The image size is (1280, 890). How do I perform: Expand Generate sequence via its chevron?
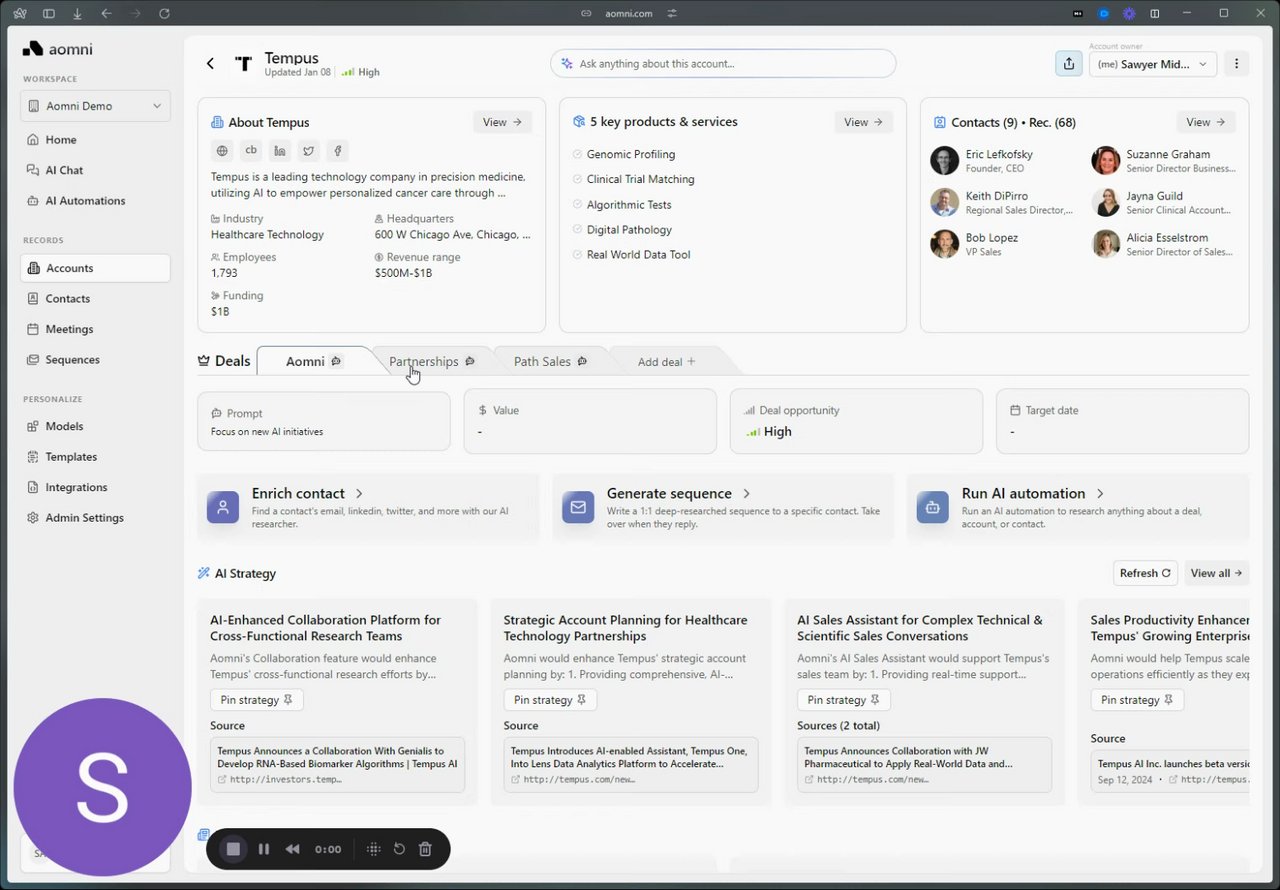coord(747,494)
